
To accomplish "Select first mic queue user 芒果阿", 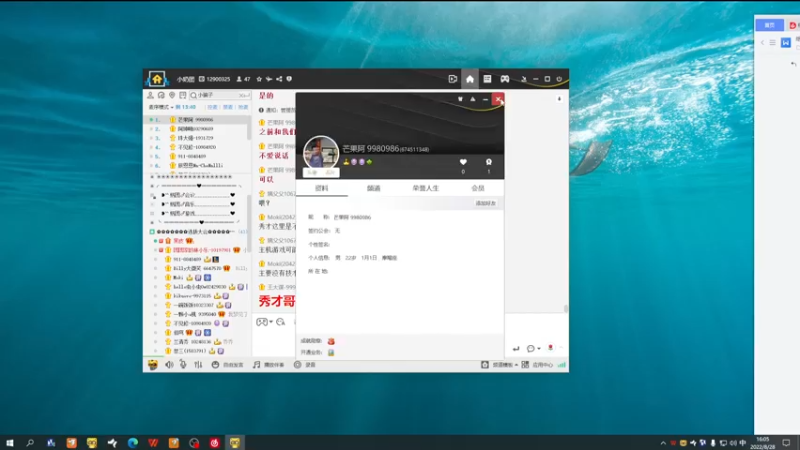I will (x=197, y=119).
